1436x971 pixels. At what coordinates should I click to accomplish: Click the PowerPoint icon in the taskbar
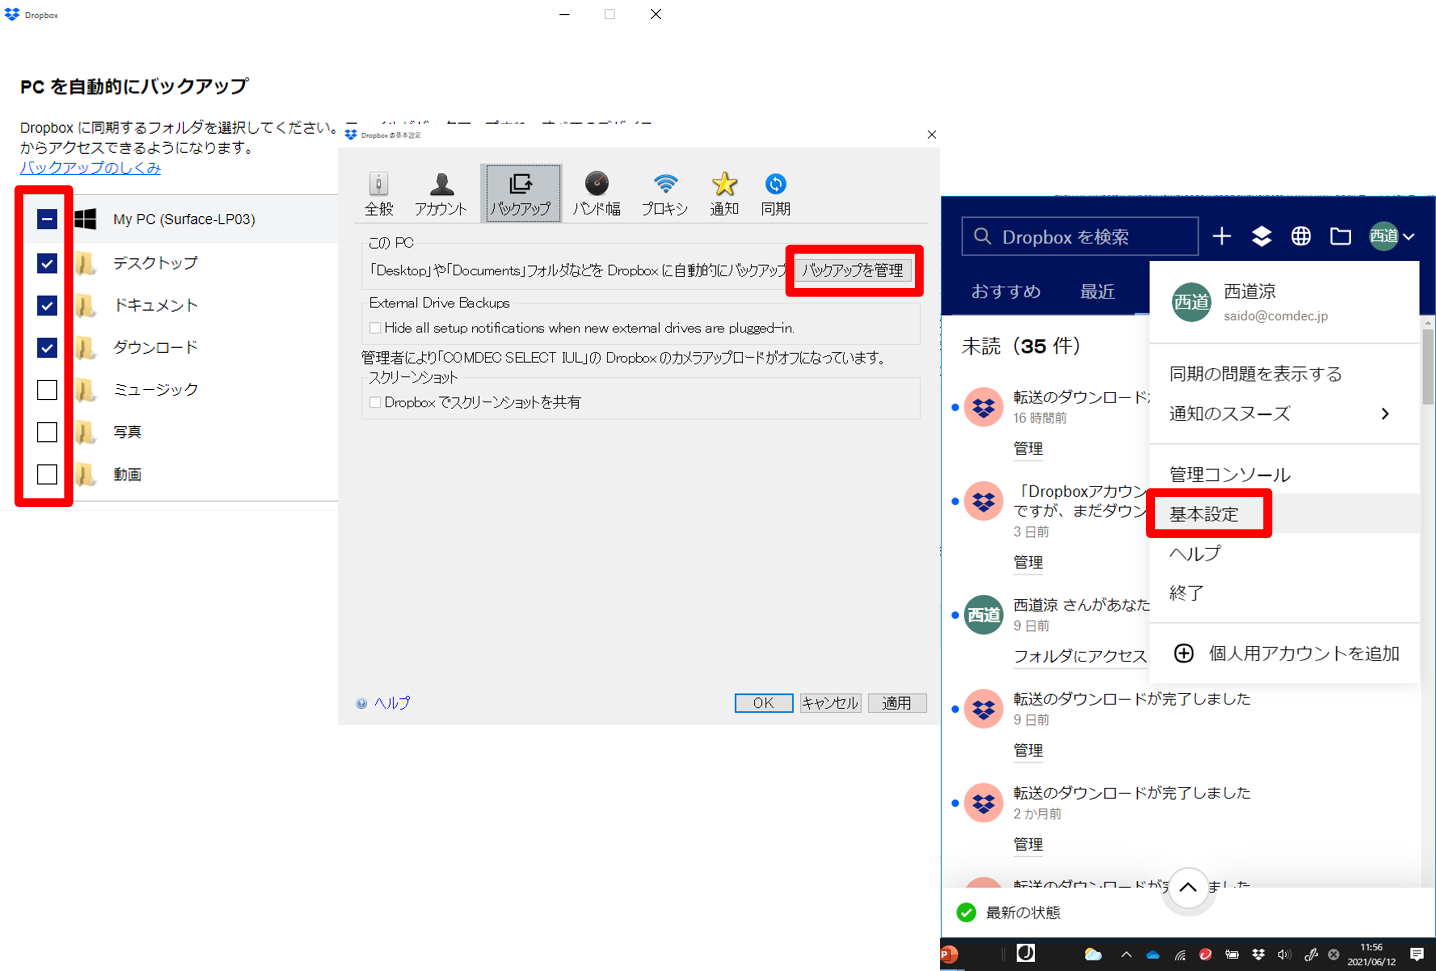click(949, 954)
